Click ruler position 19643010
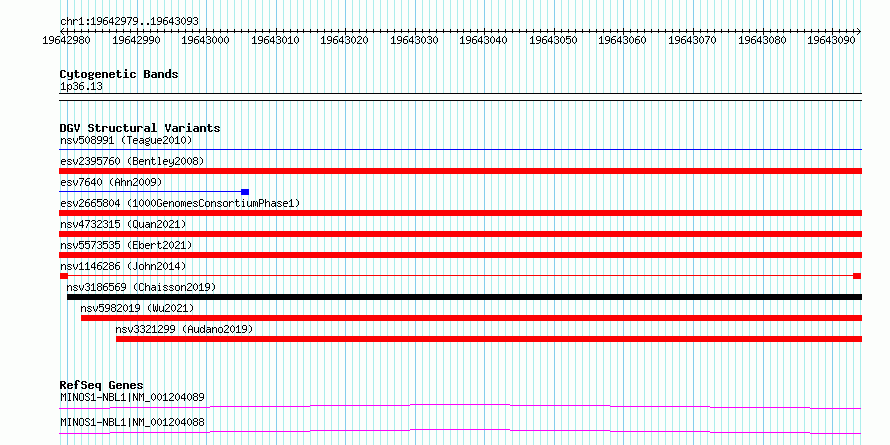 pyautogui.click(x=275, y=40)
